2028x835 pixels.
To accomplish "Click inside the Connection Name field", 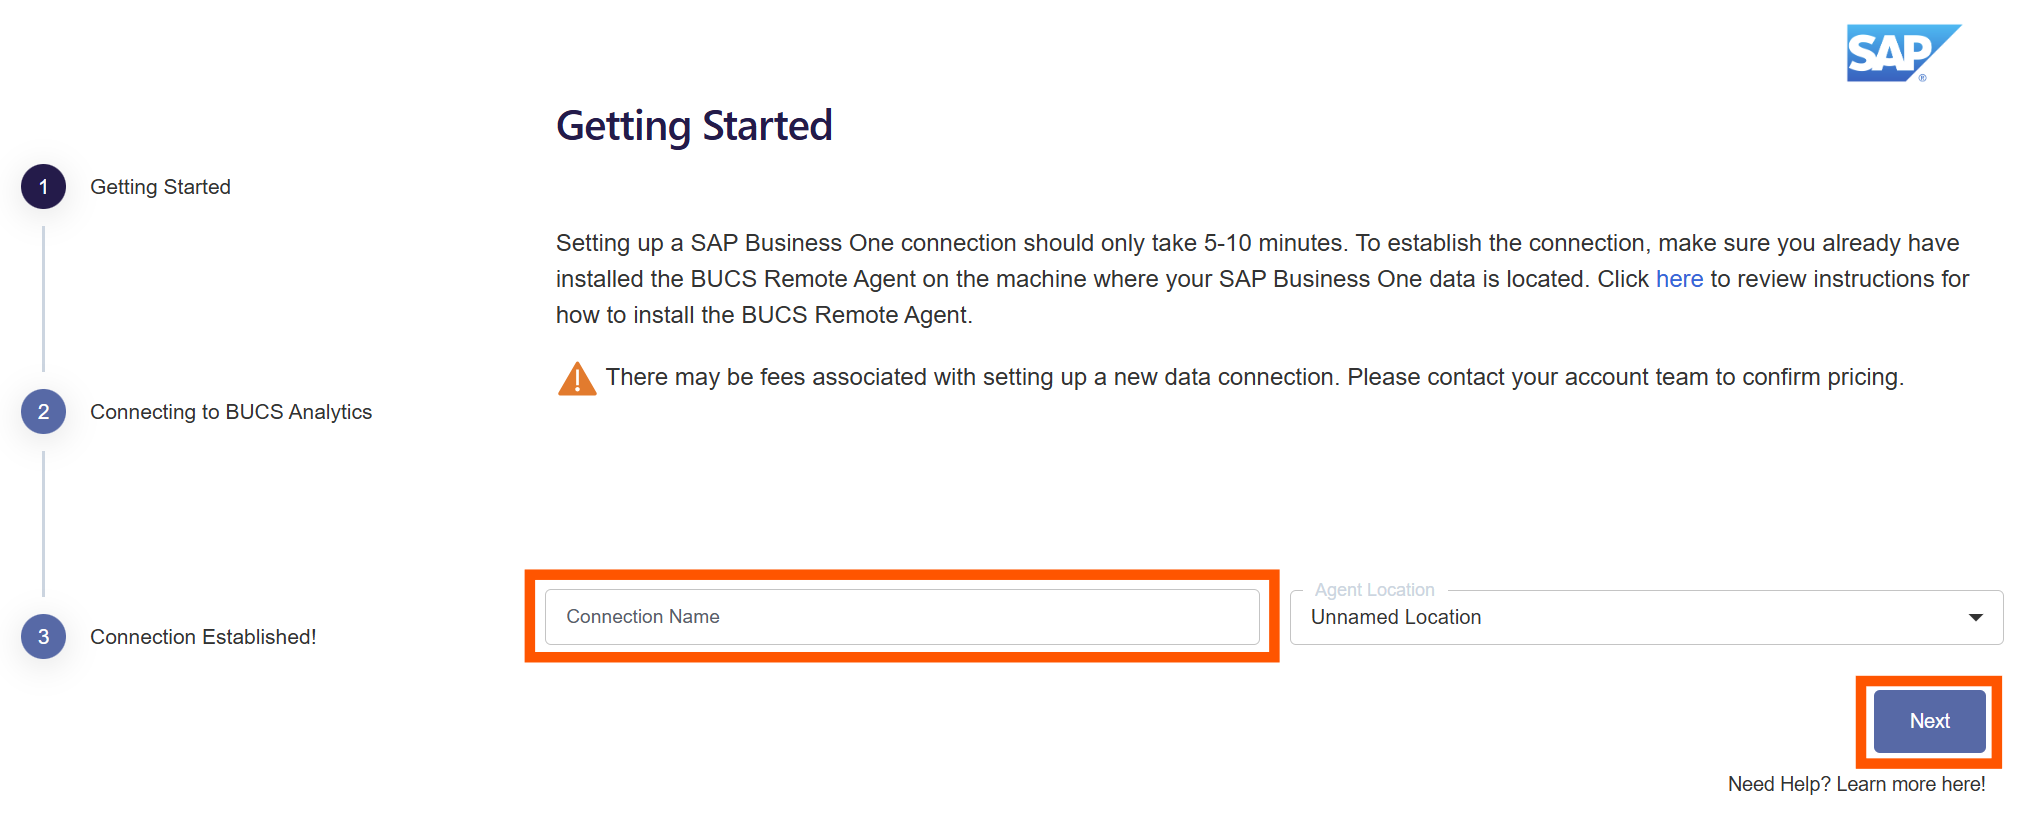I will pyautogui.click(x=900, y=617).
